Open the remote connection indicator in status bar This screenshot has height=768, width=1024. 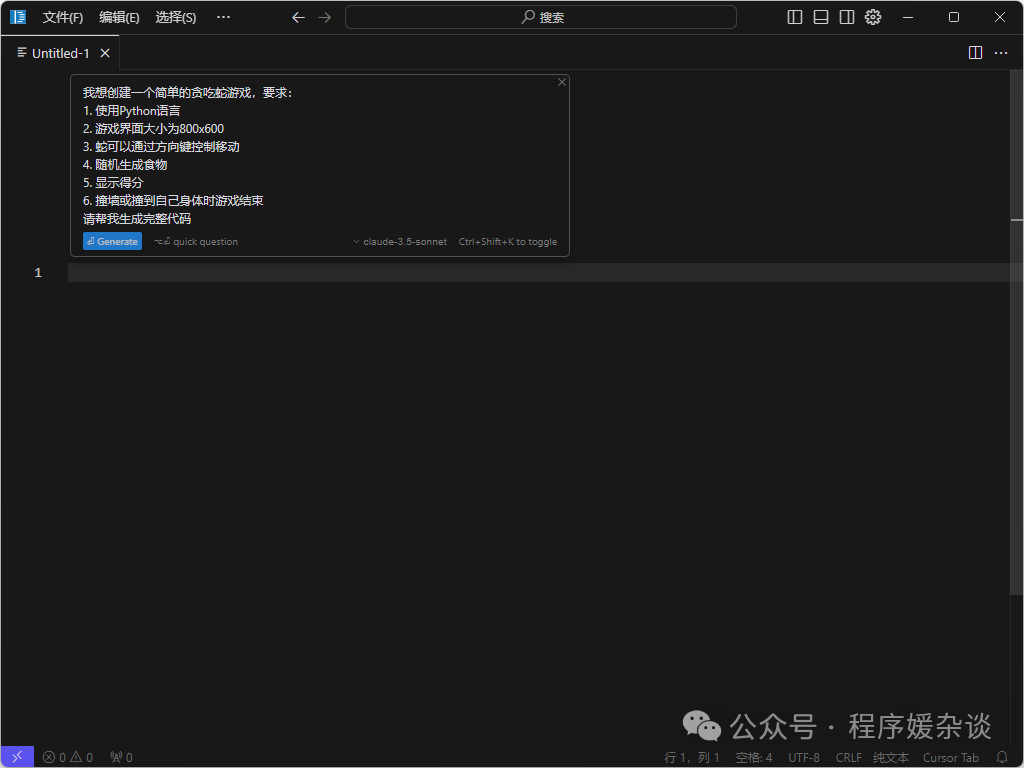pyautogui.click(x=16, y=757)
